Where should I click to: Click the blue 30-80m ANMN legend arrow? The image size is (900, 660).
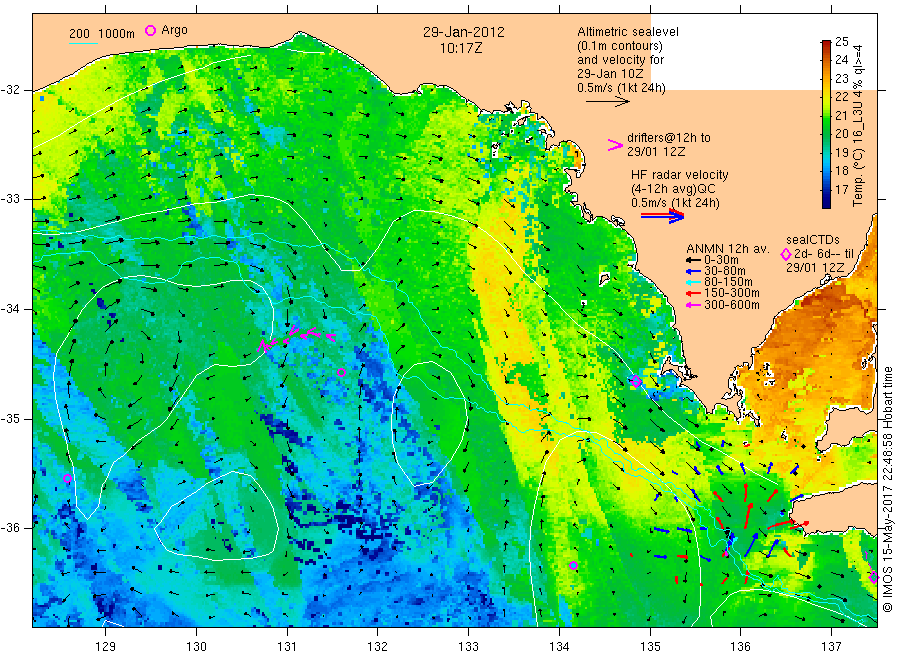point(693,271)
